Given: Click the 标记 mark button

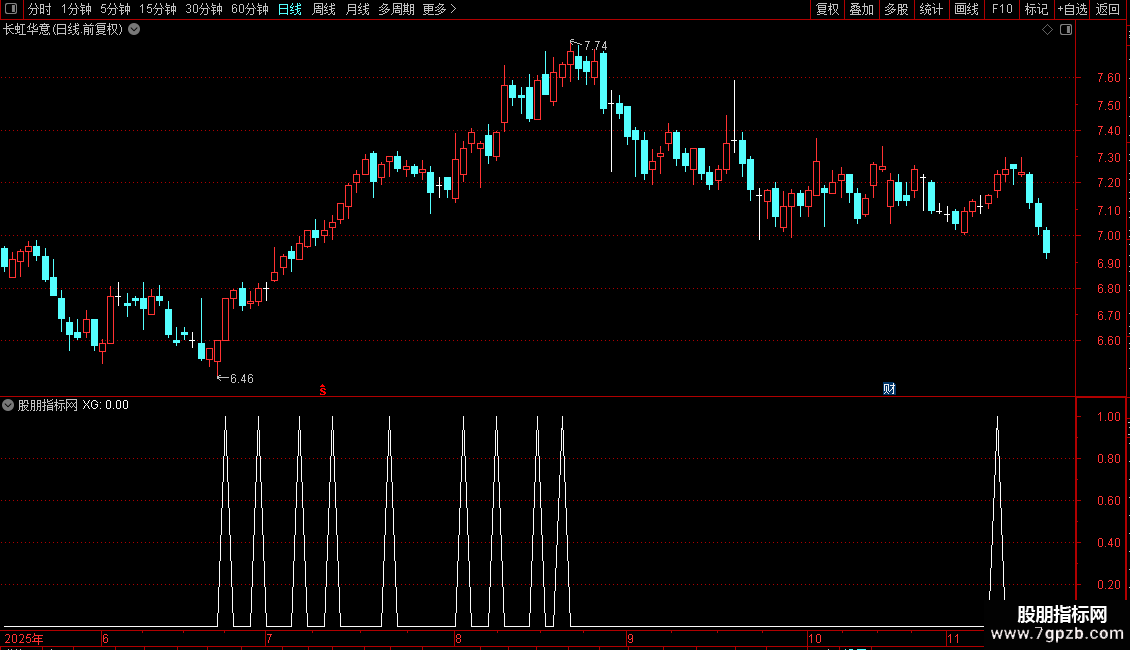Looking at the screenshot, I should [x=1036, y=9].
